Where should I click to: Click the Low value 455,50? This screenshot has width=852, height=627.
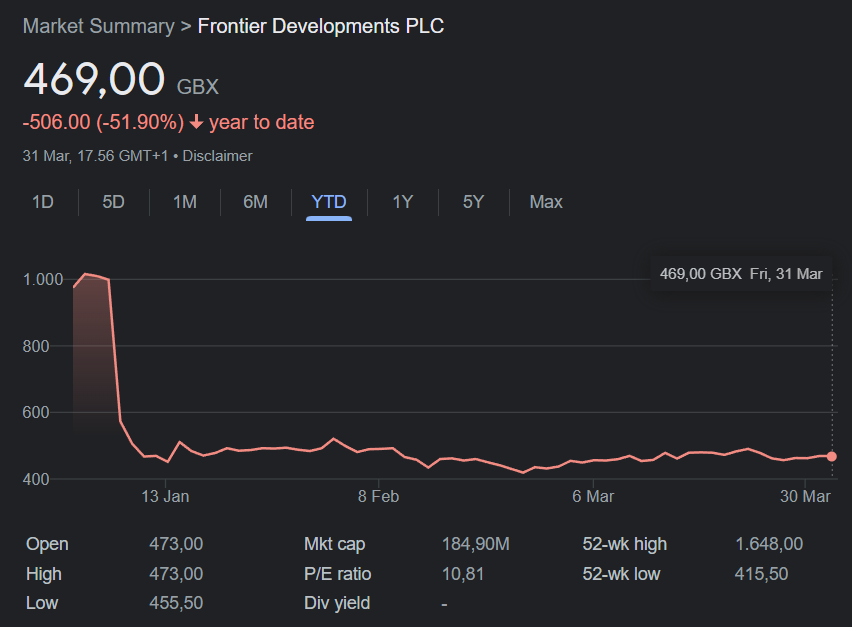[176, 603]
